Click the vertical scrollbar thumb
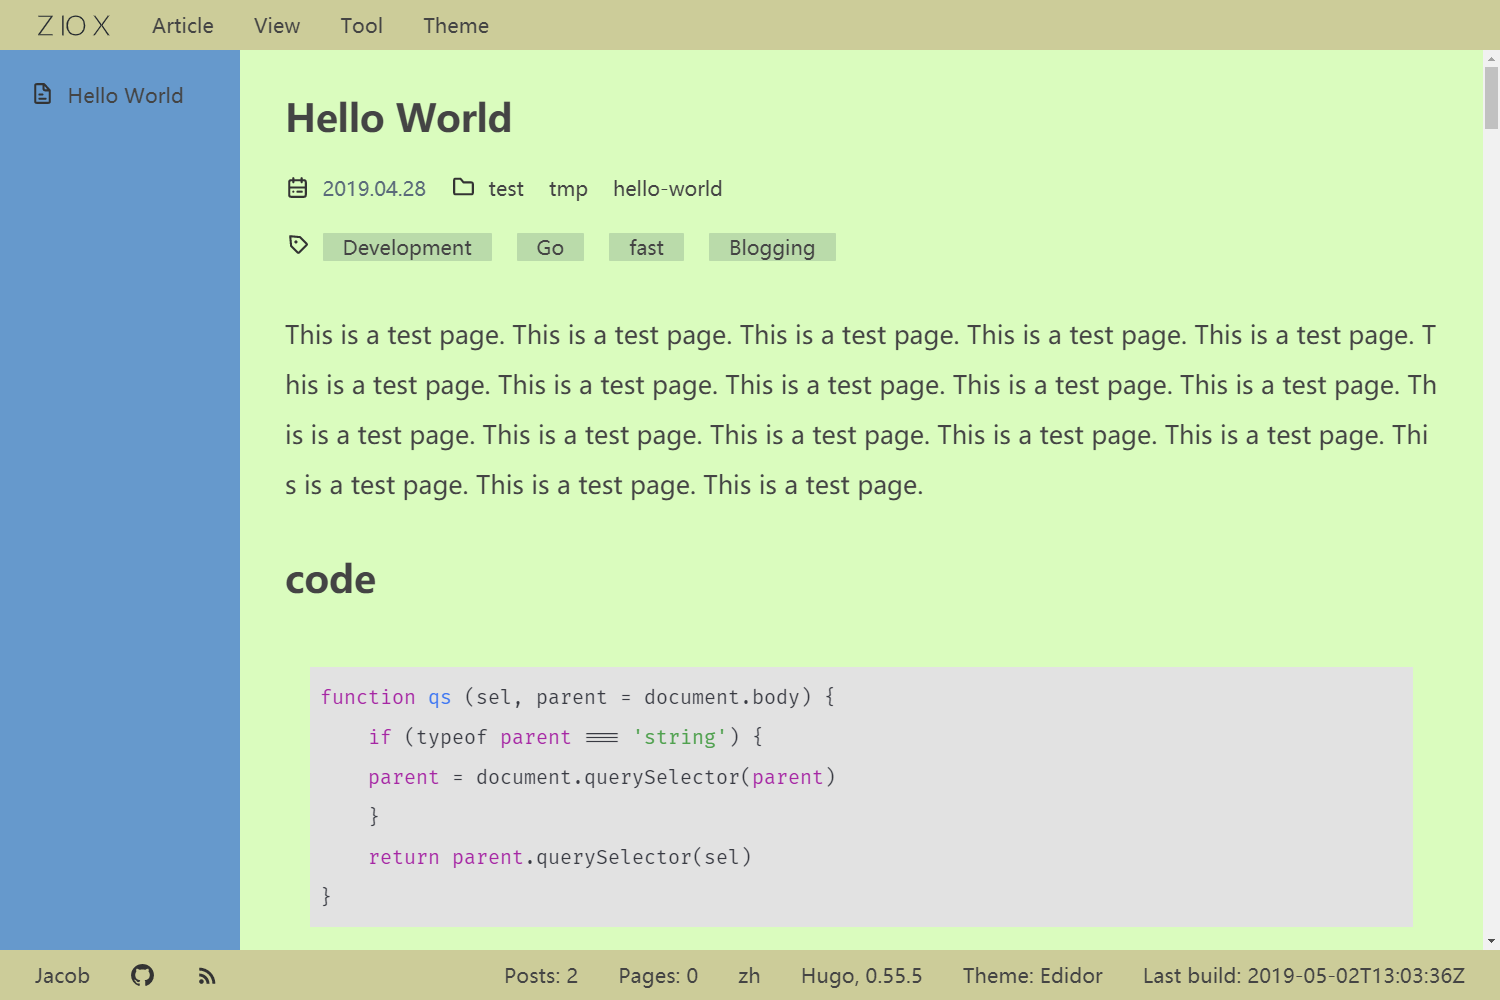 [1491, 97]
